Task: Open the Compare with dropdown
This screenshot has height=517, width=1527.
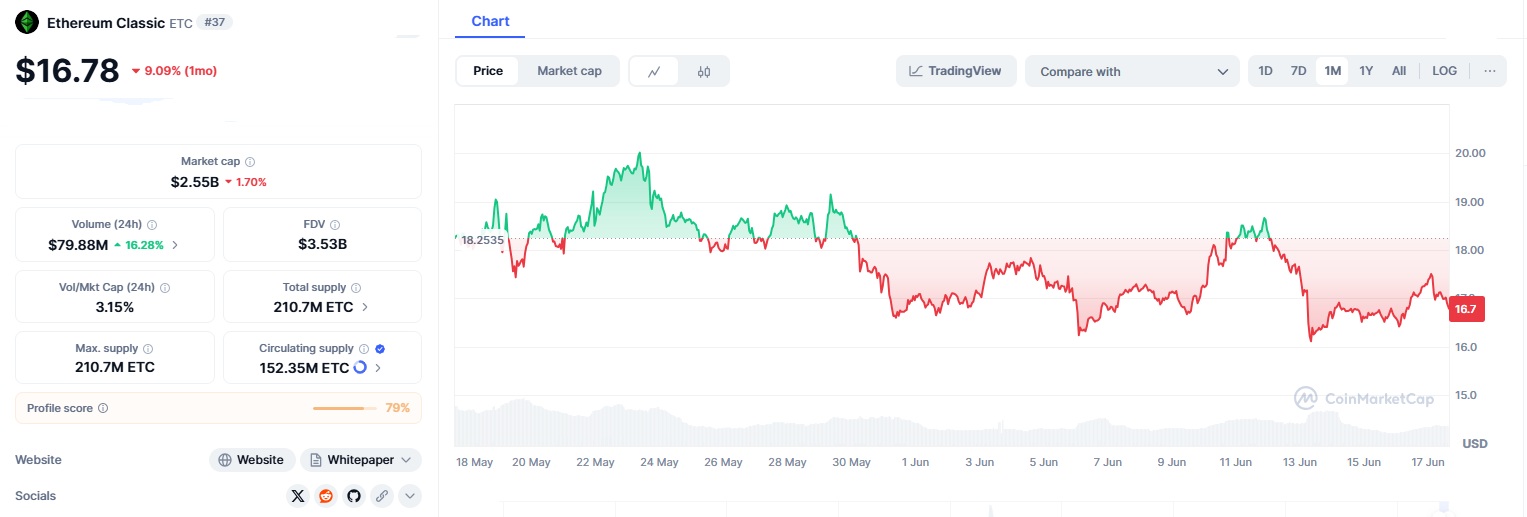Action: (1132, 72)
